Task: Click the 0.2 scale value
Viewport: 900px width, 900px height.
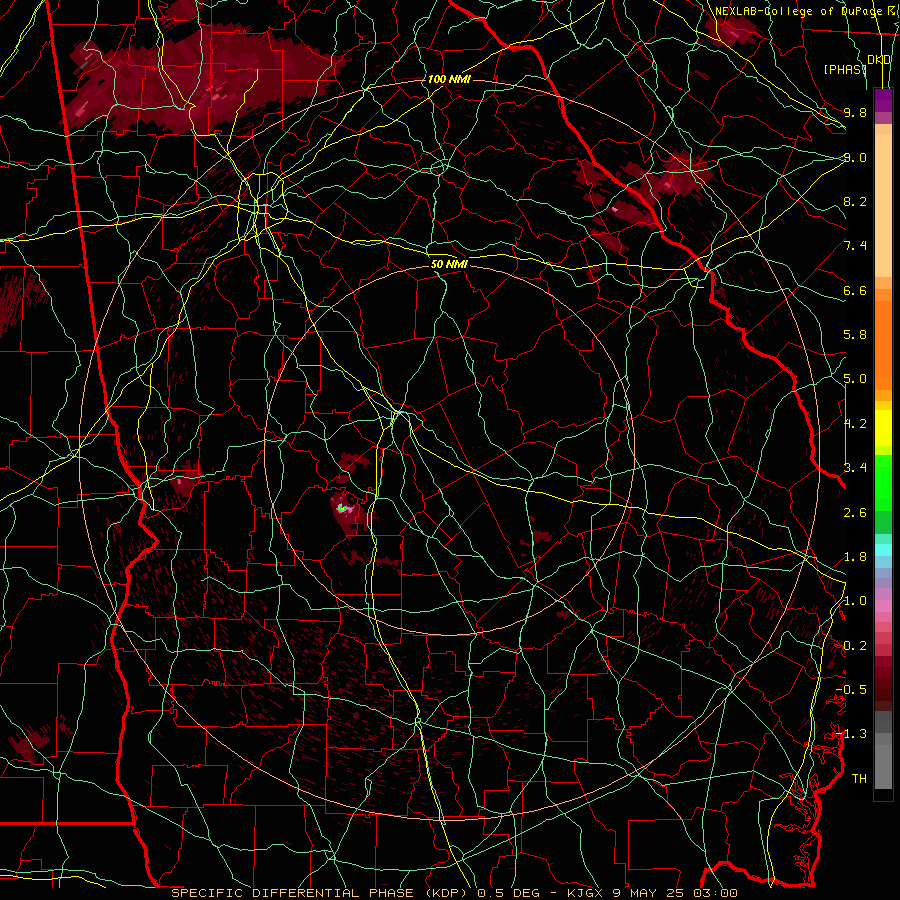Action: click(x=855, y=646)
